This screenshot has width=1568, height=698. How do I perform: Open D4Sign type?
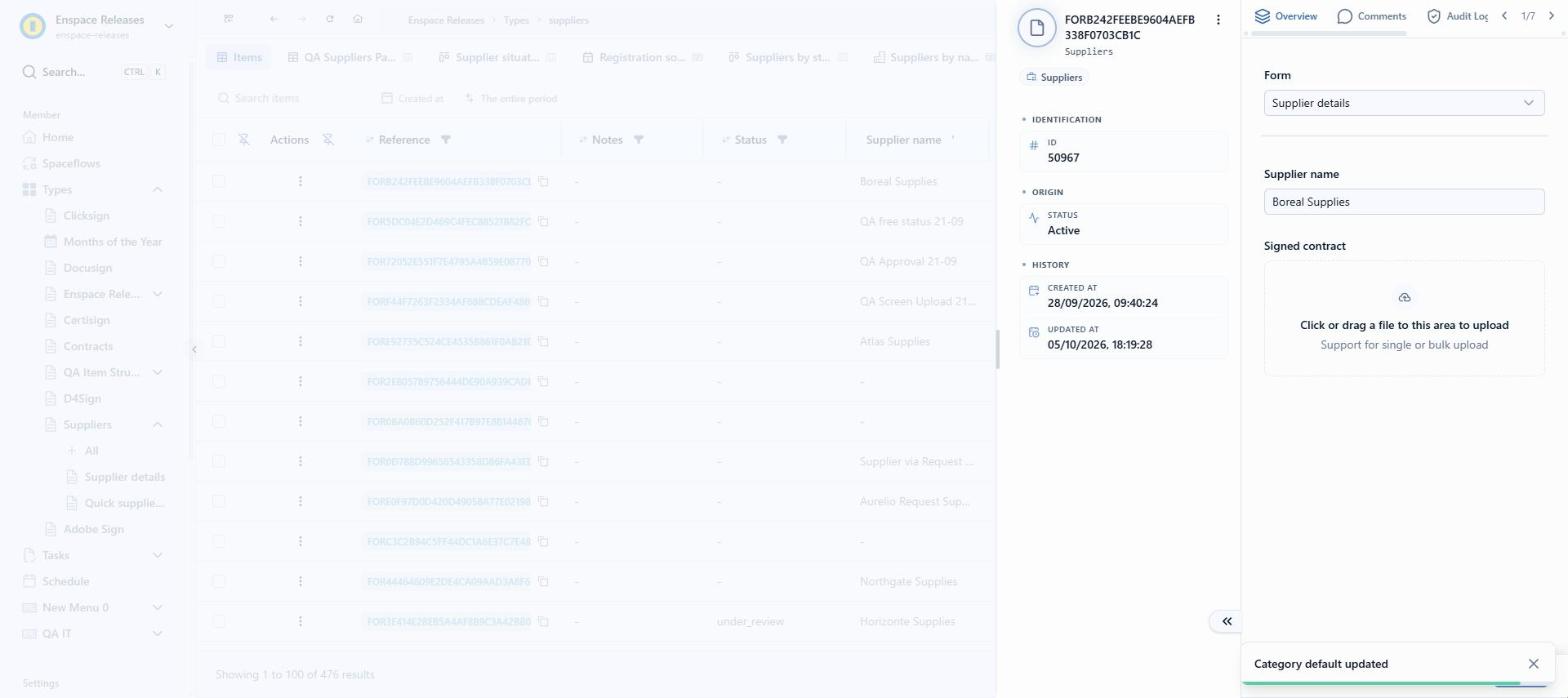(82, 398)
